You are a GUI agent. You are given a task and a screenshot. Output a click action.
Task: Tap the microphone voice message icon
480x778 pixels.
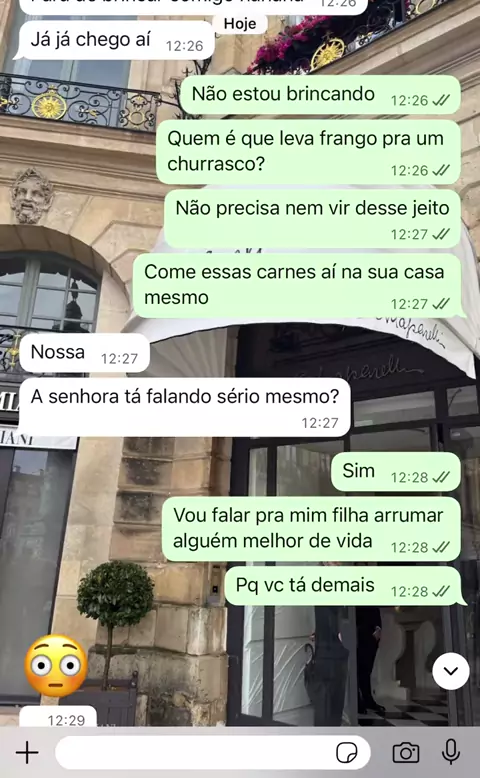[x=451, y=752]
